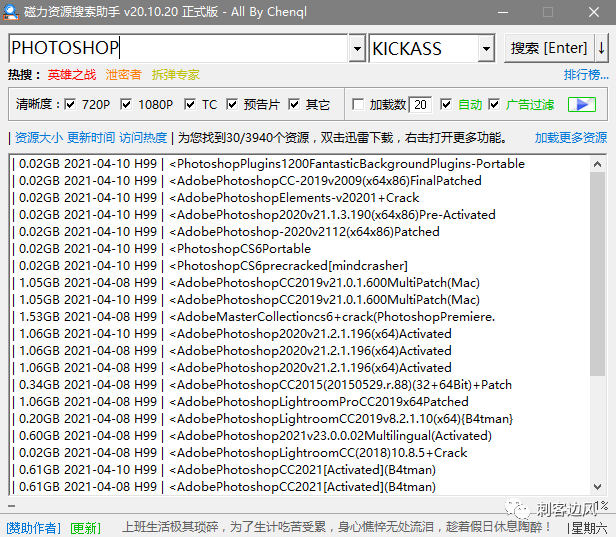Click the 星期六 weekday label
The height and width of the screenshot is (537, 616).
click(x=589, y=528)
